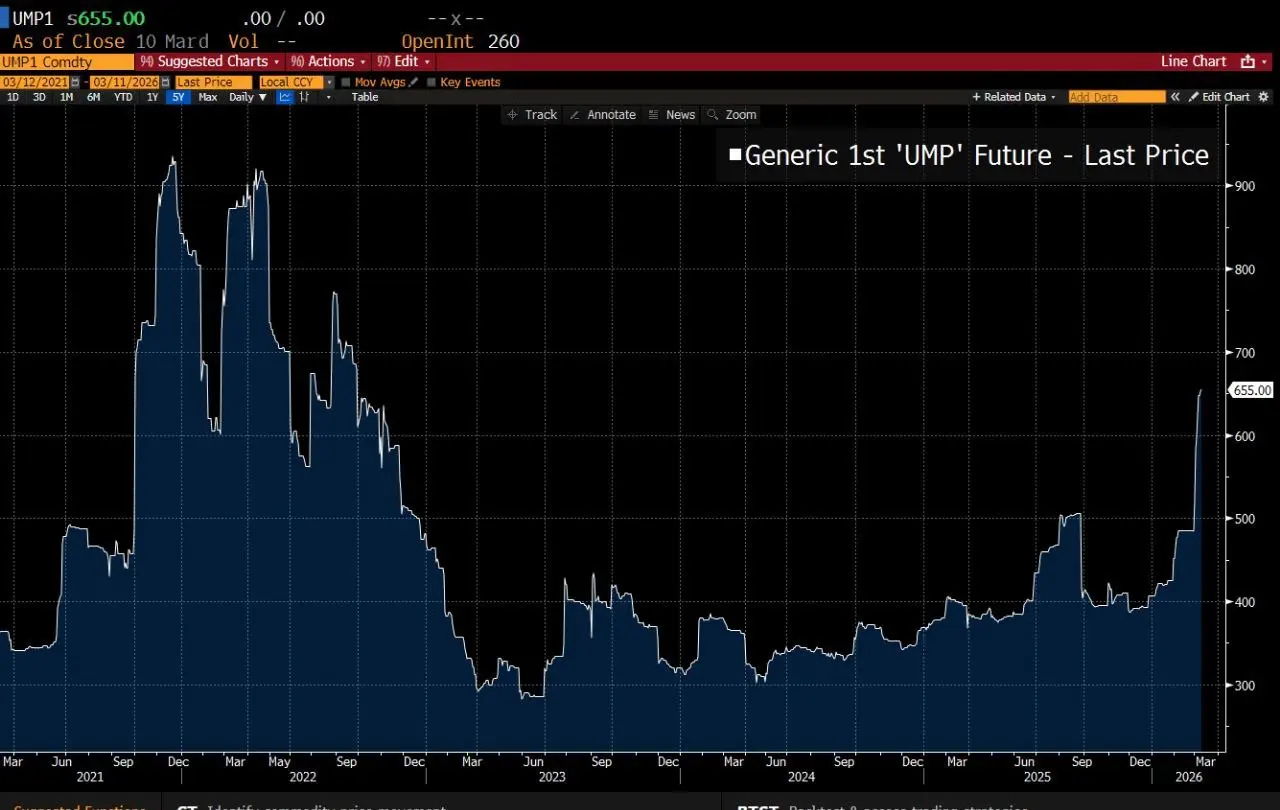
Task: Open the export share icon near Line Chart
Action: click(1247, 61)
